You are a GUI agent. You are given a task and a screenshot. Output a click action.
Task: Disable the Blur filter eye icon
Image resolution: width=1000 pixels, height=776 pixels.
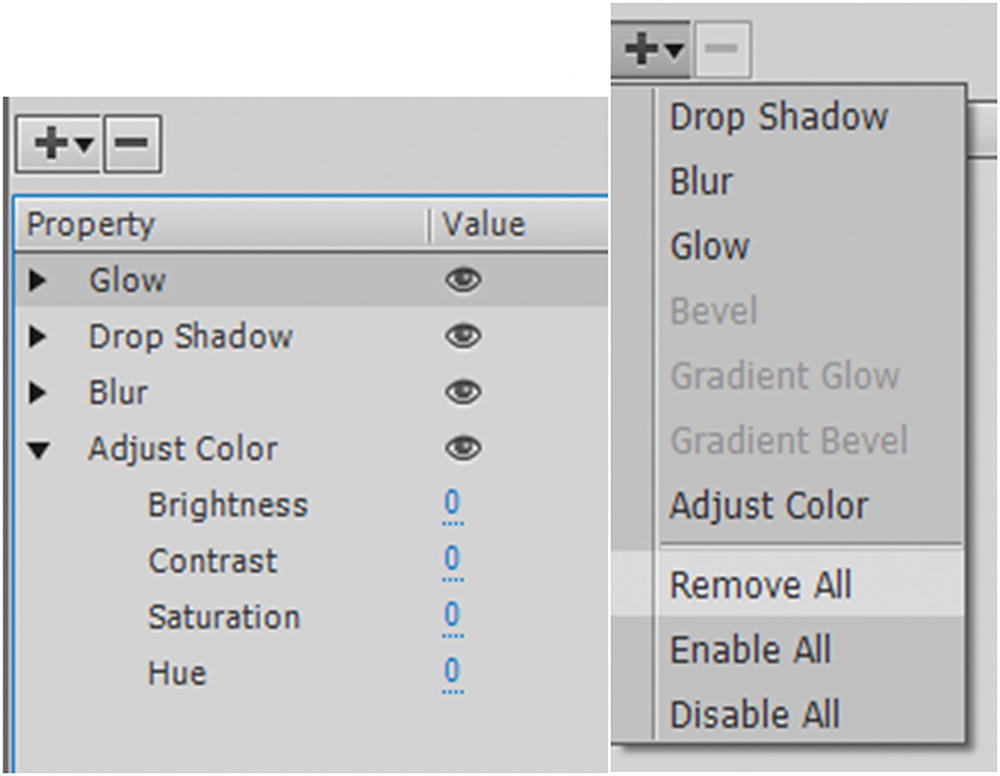tap(462, 394)
